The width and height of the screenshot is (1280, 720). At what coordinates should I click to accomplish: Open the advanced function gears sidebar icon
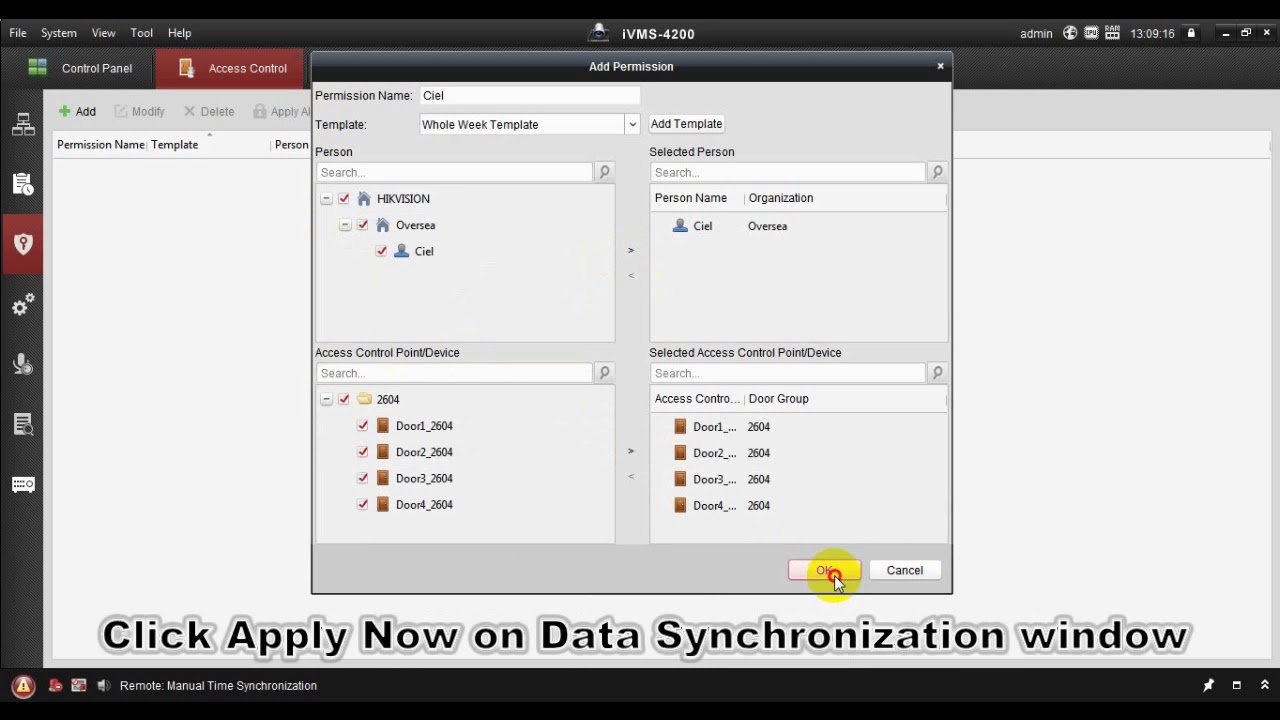coord(23,305)
